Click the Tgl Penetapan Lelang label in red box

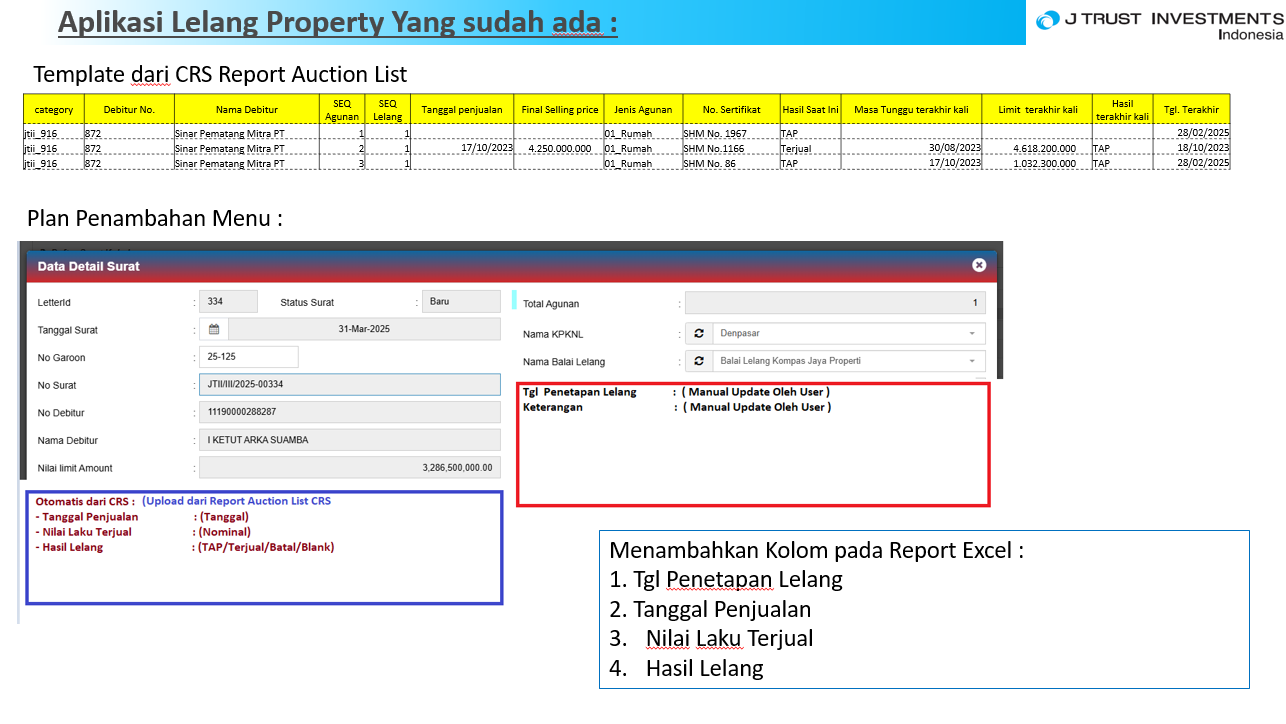pyautogui.click(x=580, y=392)
